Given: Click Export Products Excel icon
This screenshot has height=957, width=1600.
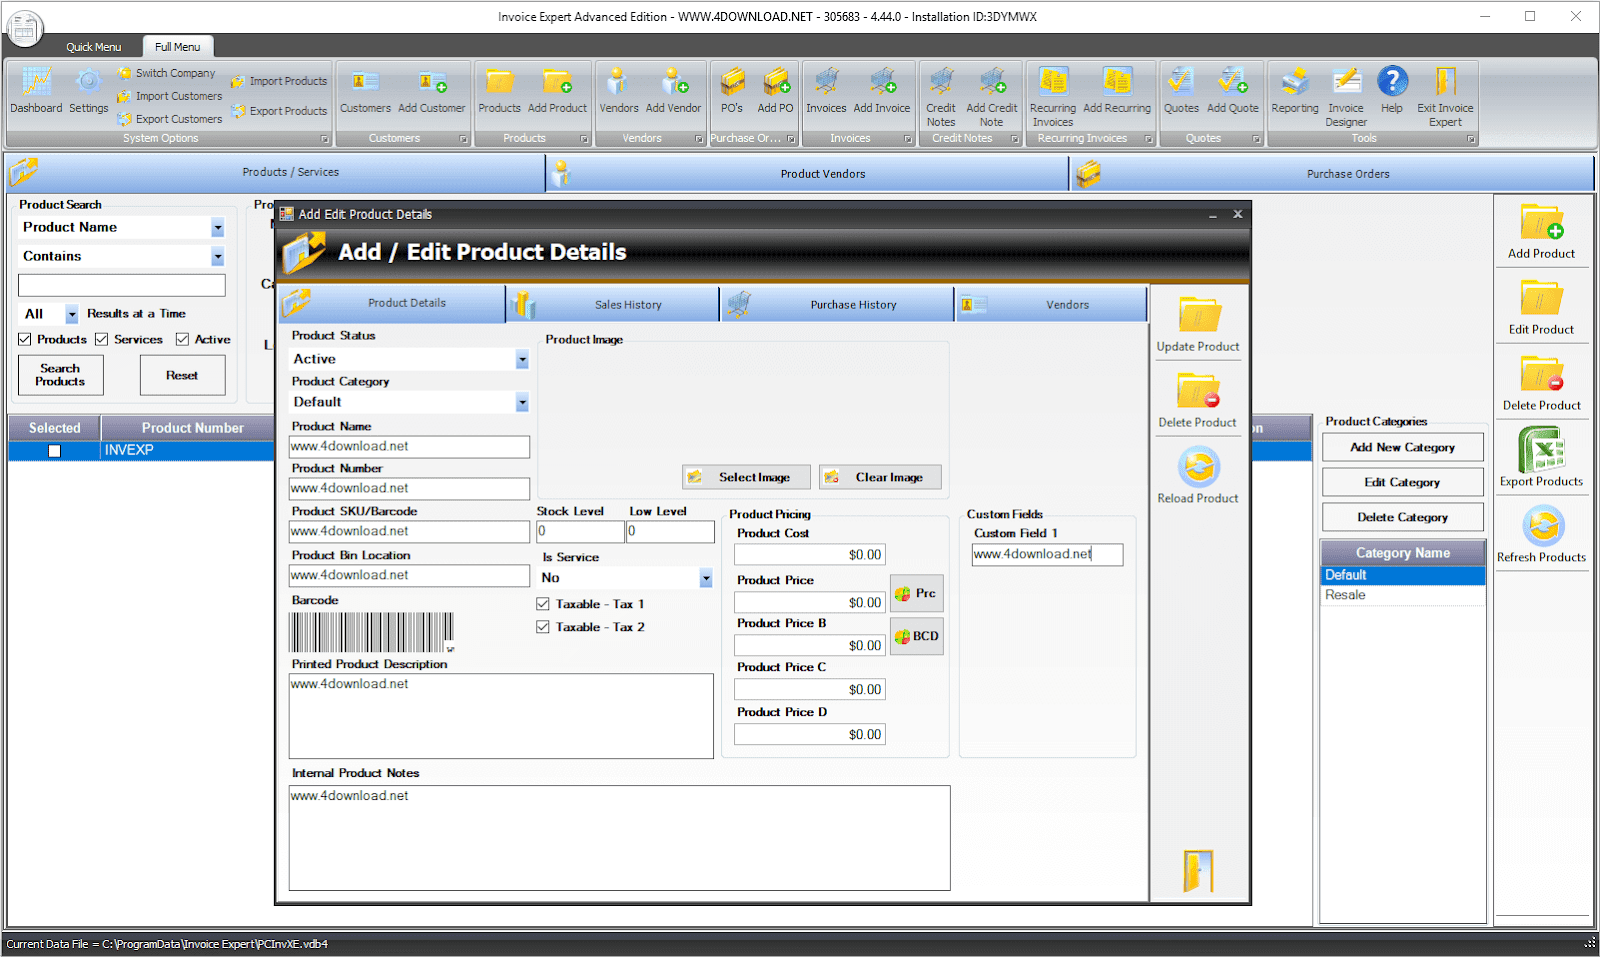Looking at the screenshot, I should (x=1541, y=458).
